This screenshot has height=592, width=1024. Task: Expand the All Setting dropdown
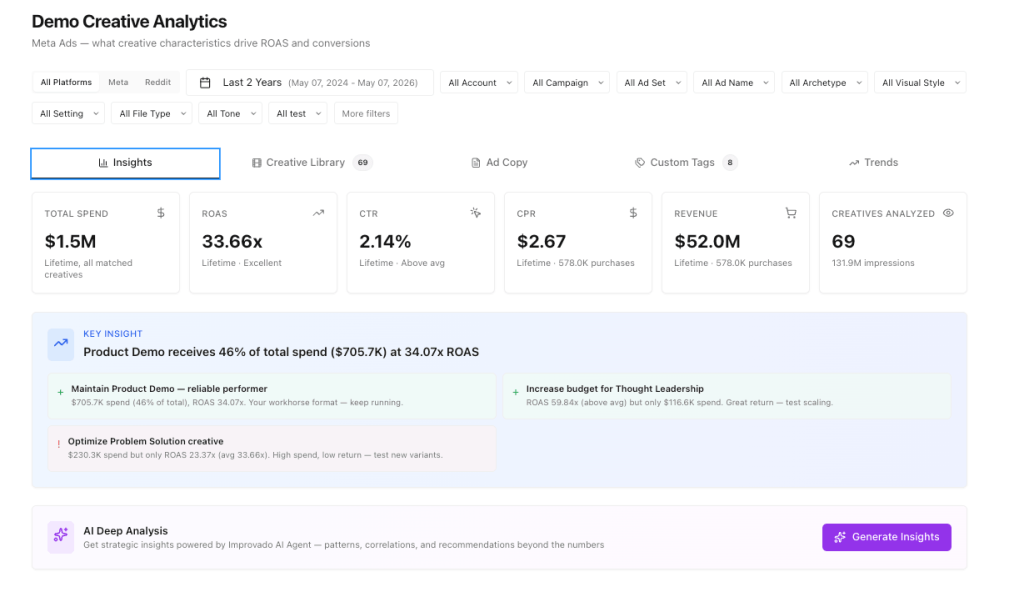(68, 114)
